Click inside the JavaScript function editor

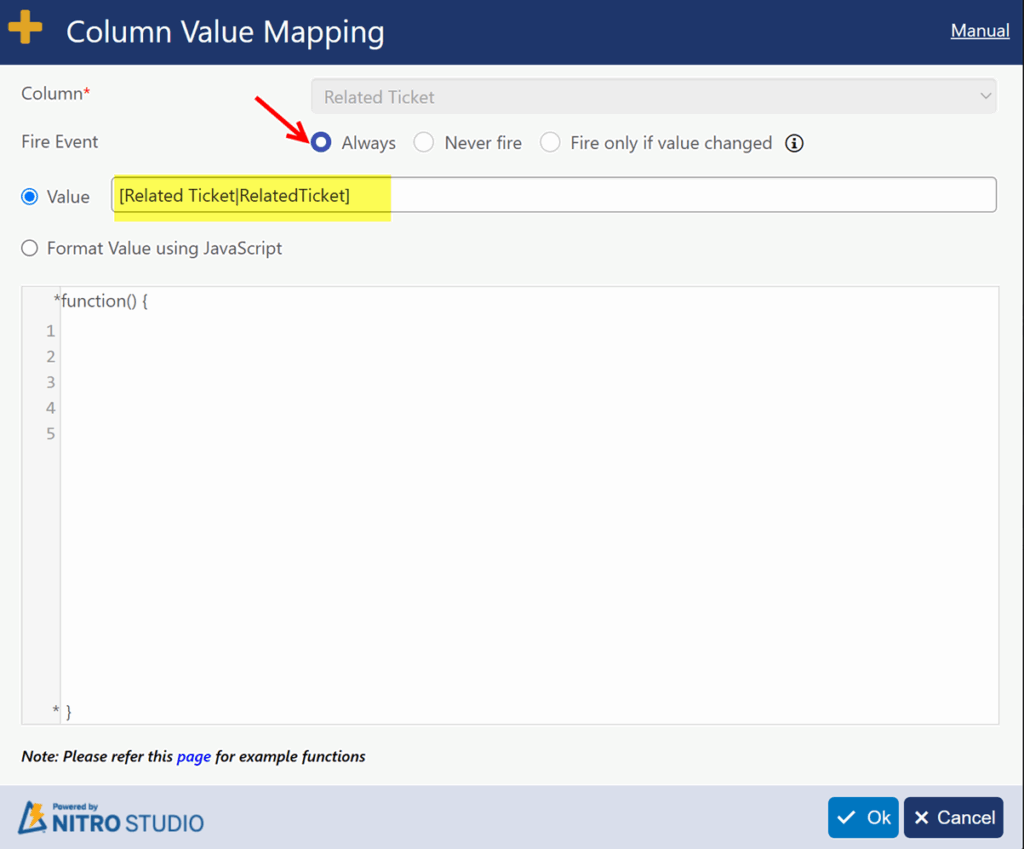(x=529, y=505)
